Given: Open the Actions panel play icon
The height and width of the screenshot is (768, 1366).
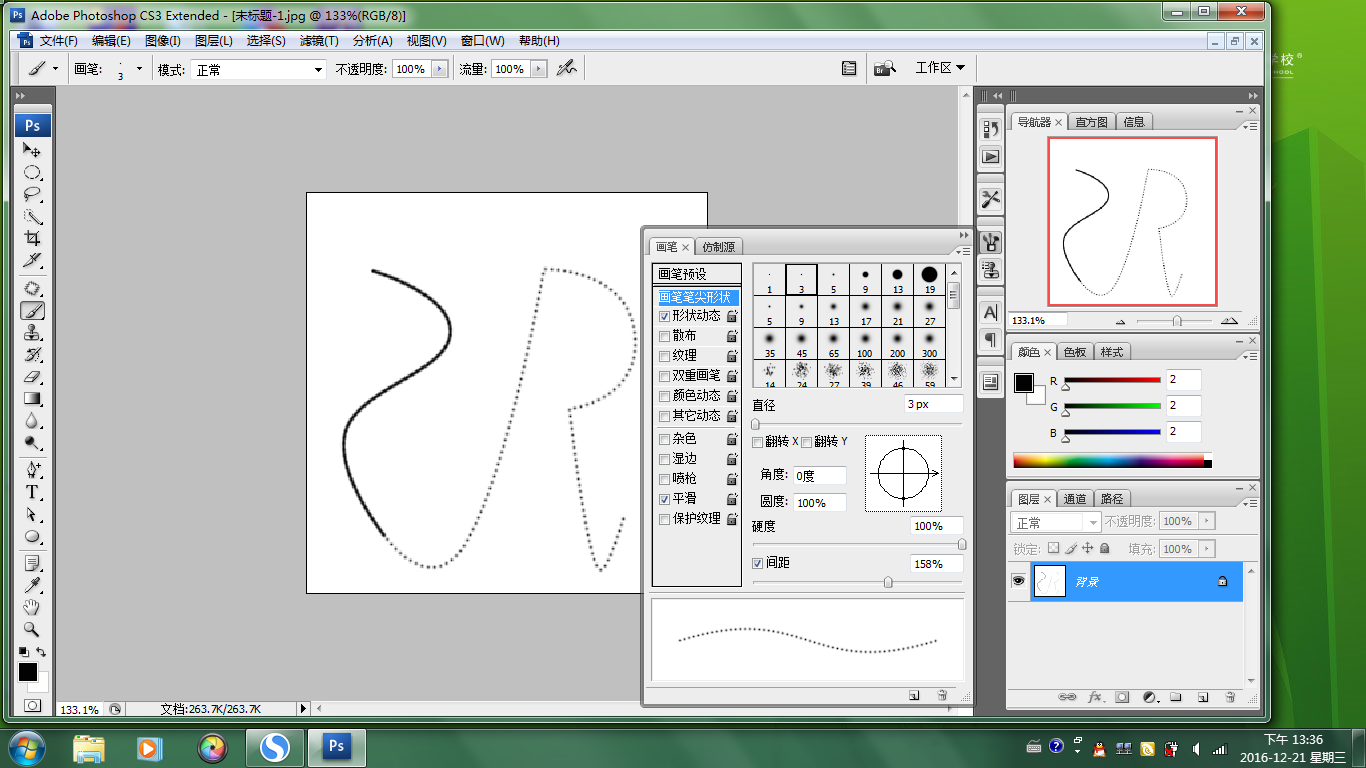Looking at the screenshot, I should coord(990,156).
